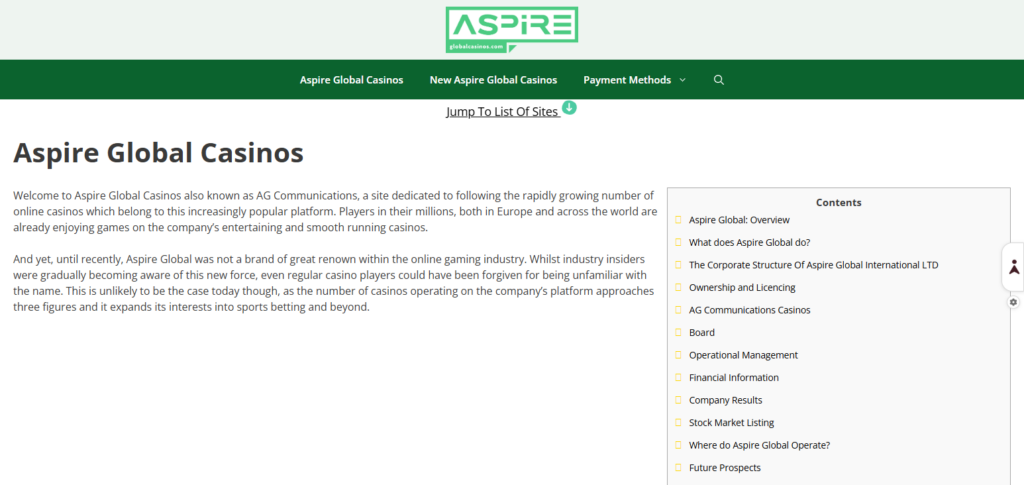Follow the Jump To List Of Sites link

pos(502,112)
